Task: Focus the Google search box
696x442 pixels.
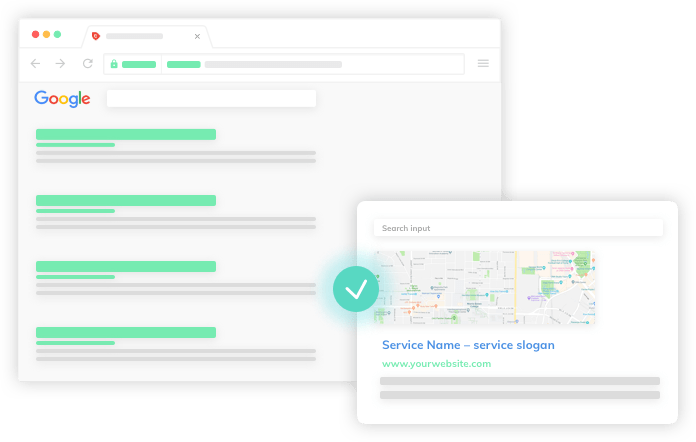Action: click(211, 98)
